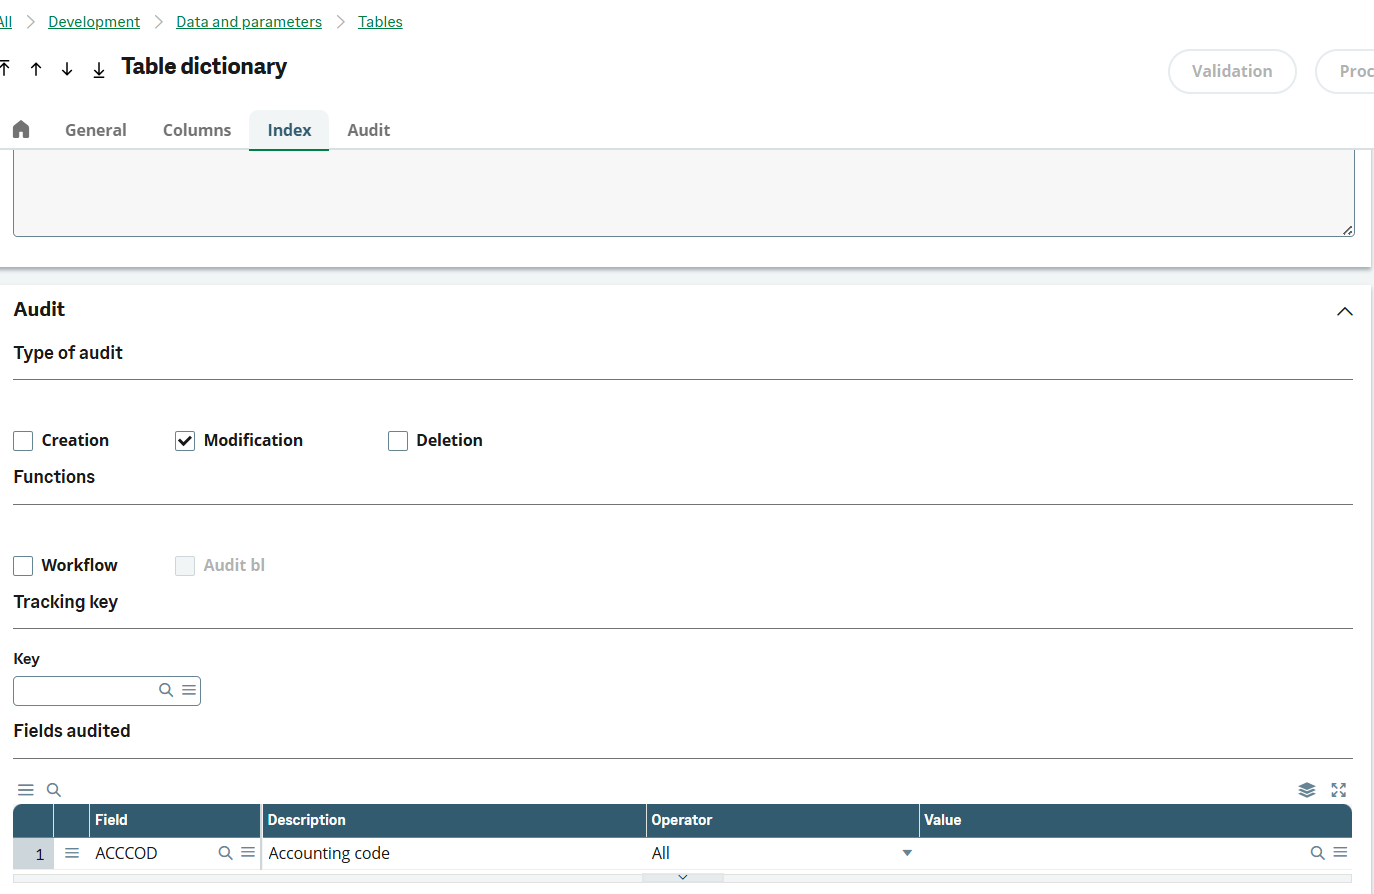
Task: Jump to last record arrow
Action: [99, 69]
